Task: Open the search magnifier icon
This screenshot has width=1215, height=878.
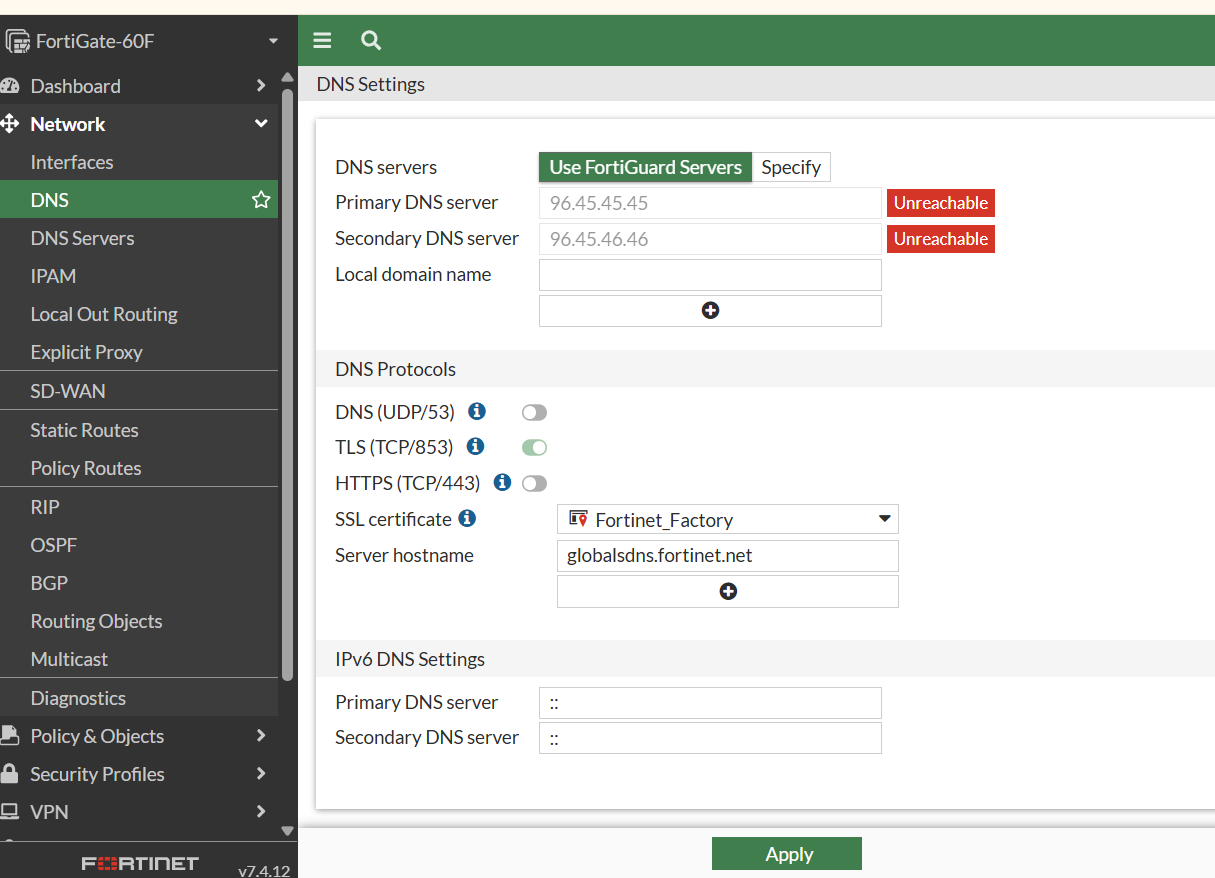Action: pos(371,40)
